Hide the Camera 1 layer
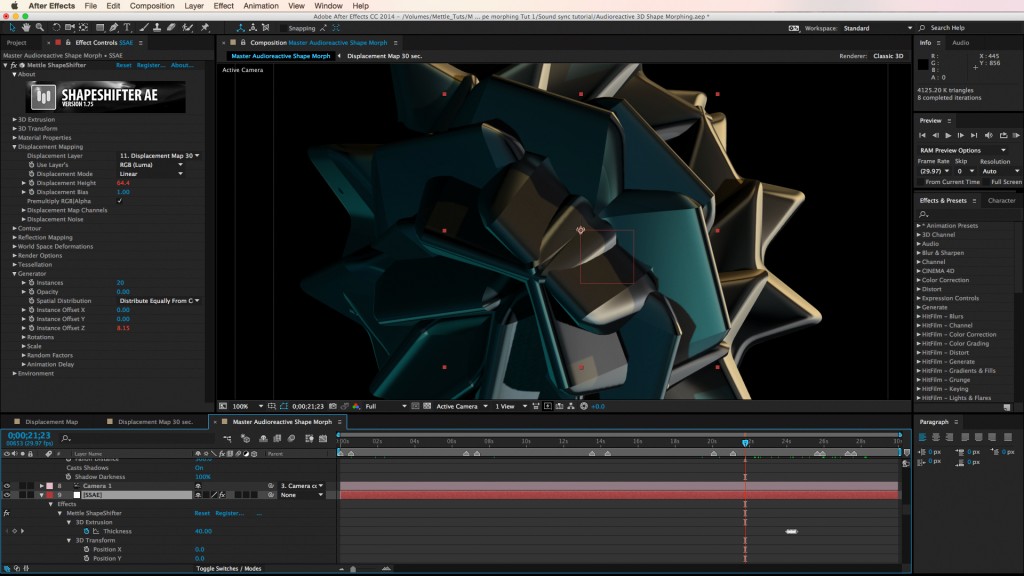The width and height of the screenshot is (1024, 576). [7, 486]
